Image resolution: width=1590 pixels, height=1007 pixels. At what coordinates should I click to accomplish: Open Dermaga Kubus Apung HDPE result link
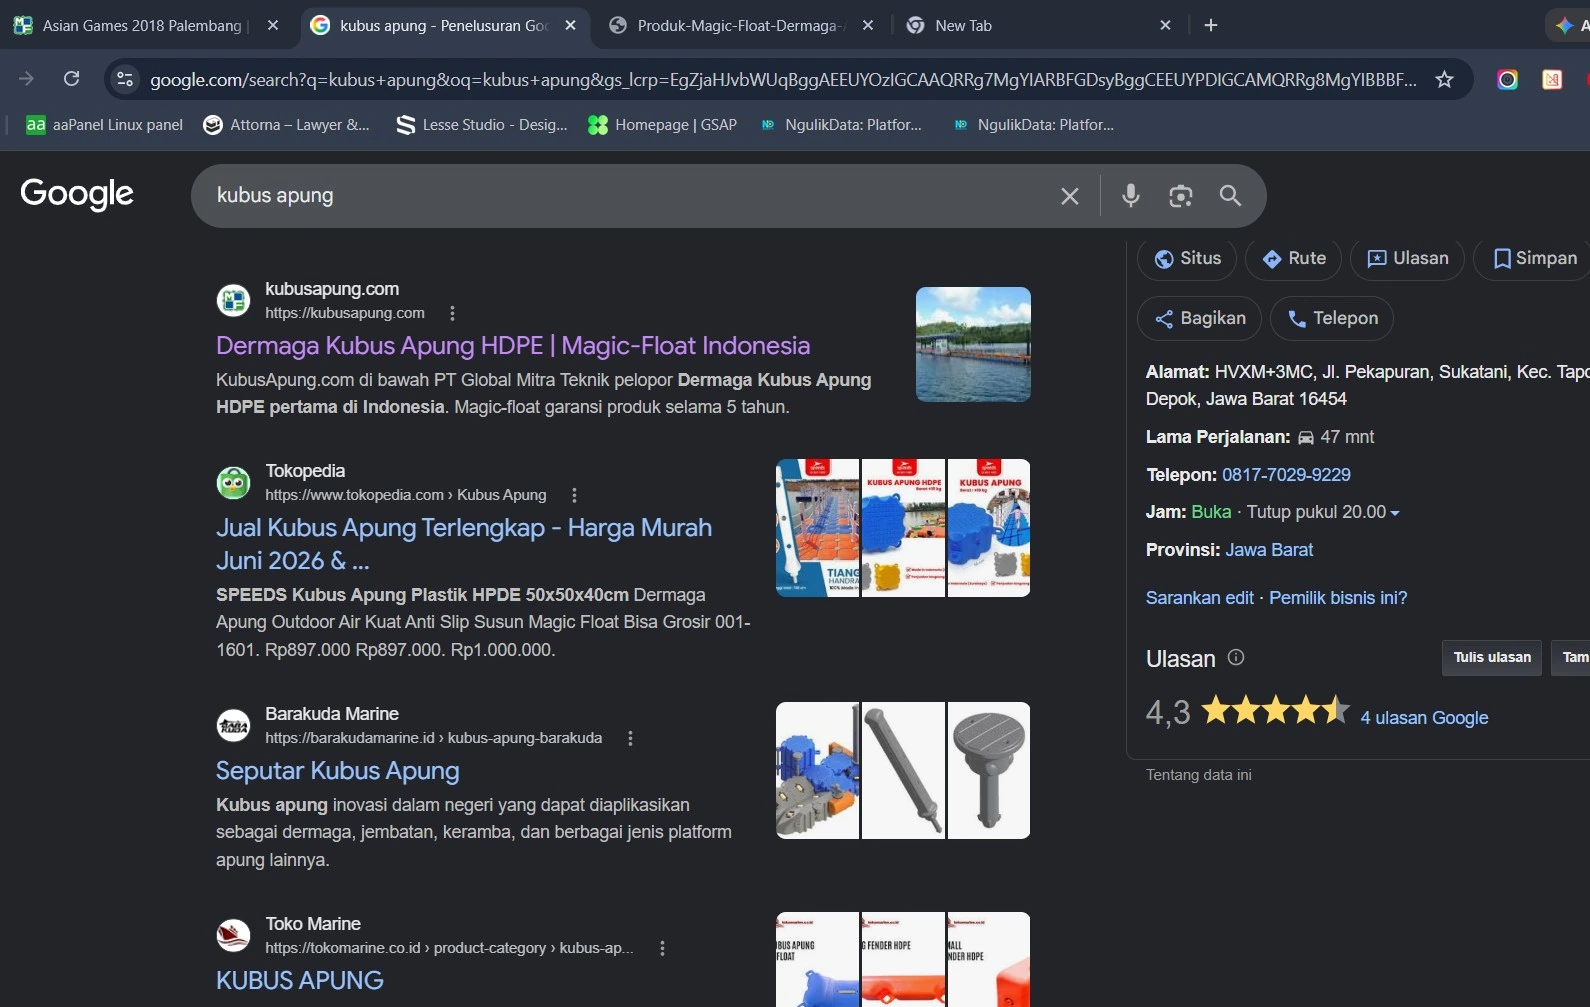pos(513,346)
